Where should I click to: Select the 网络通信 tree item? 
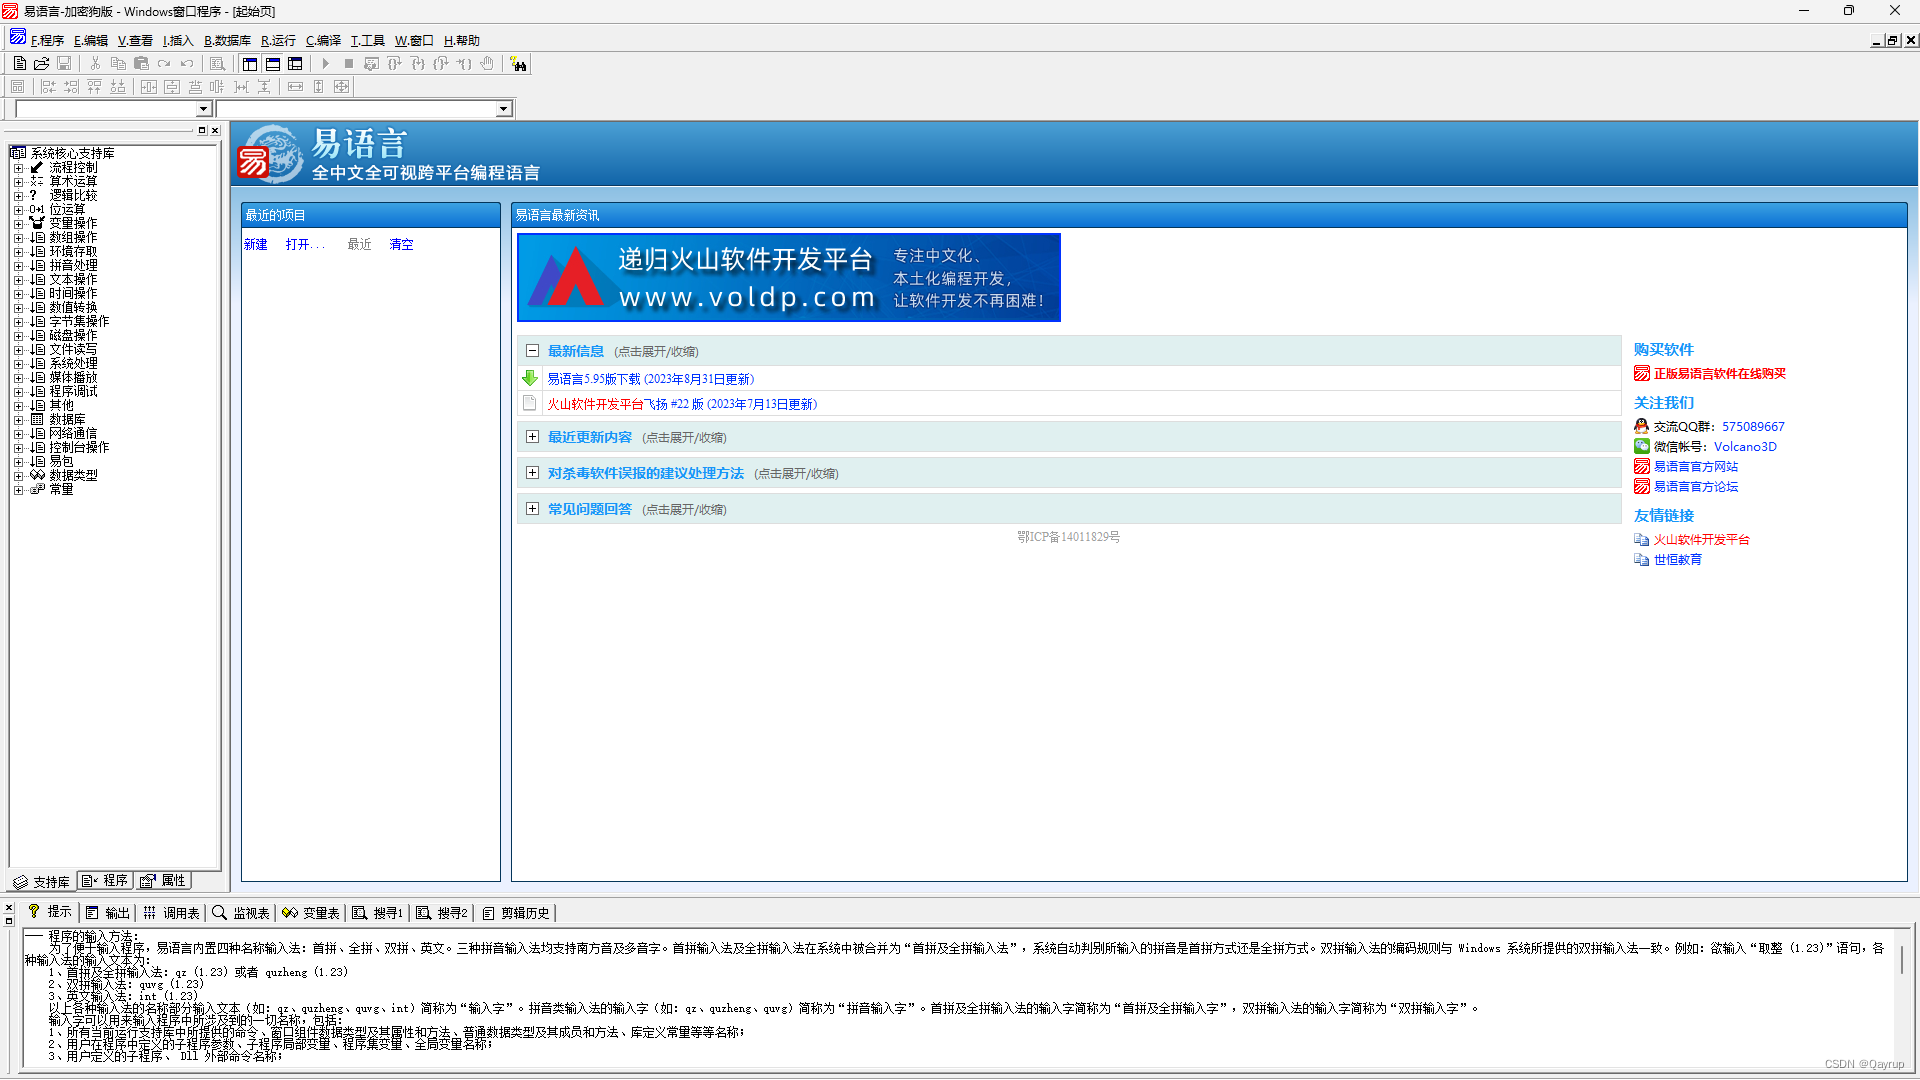pyautogui.click(x=73, y=433)
